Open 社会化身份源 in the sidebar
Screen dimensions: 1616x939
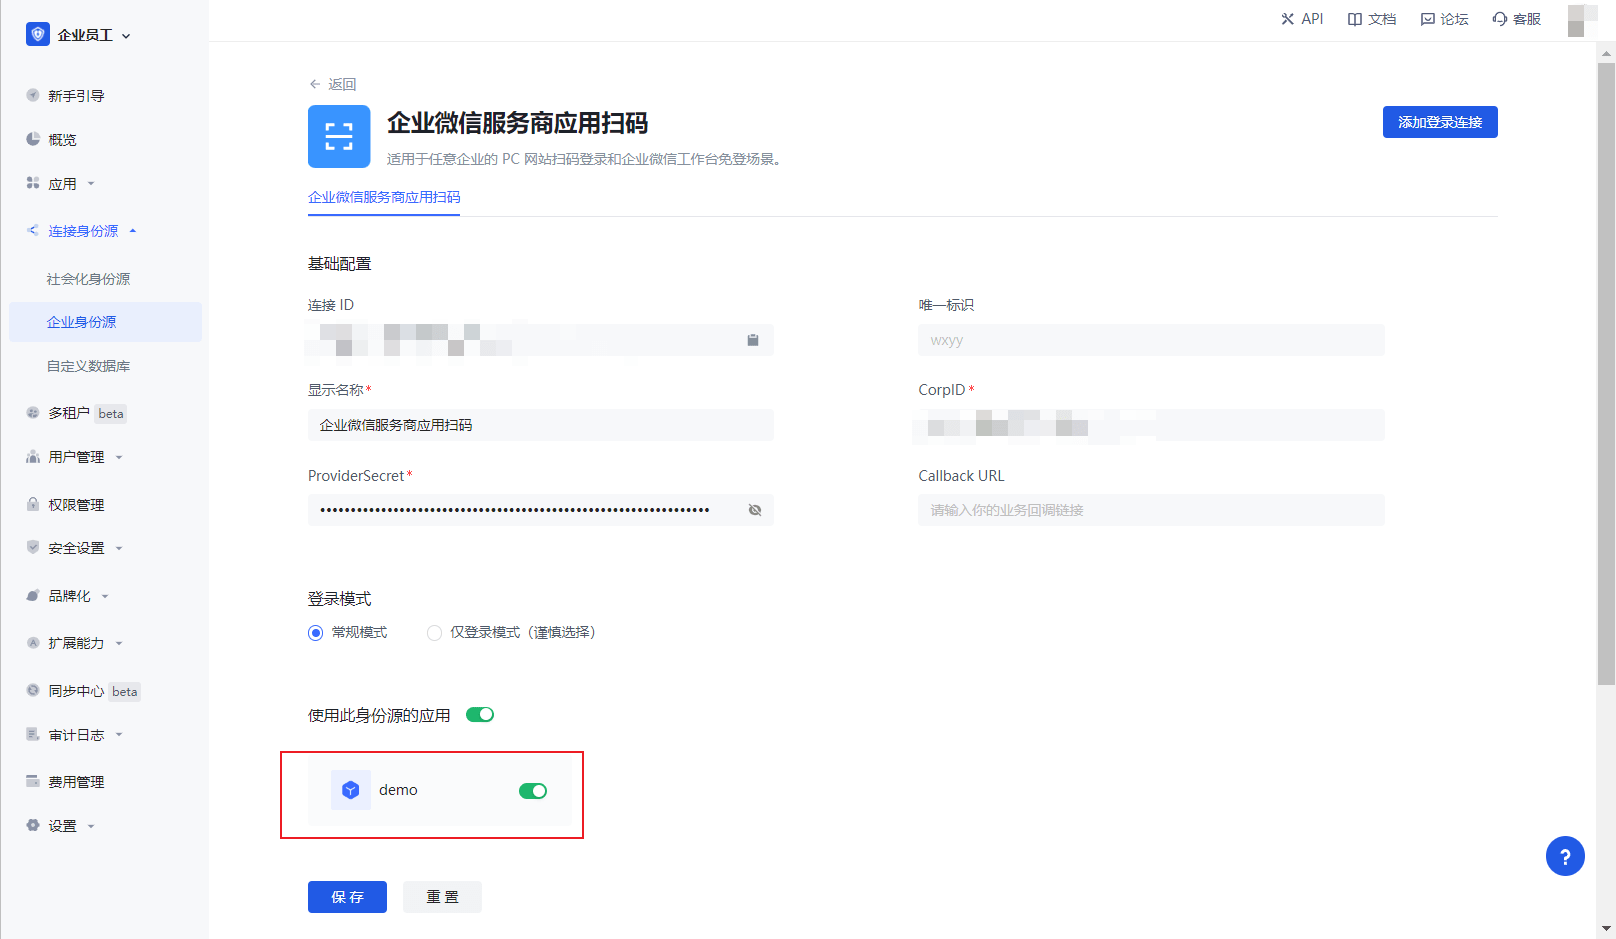[x=88, y=279]
